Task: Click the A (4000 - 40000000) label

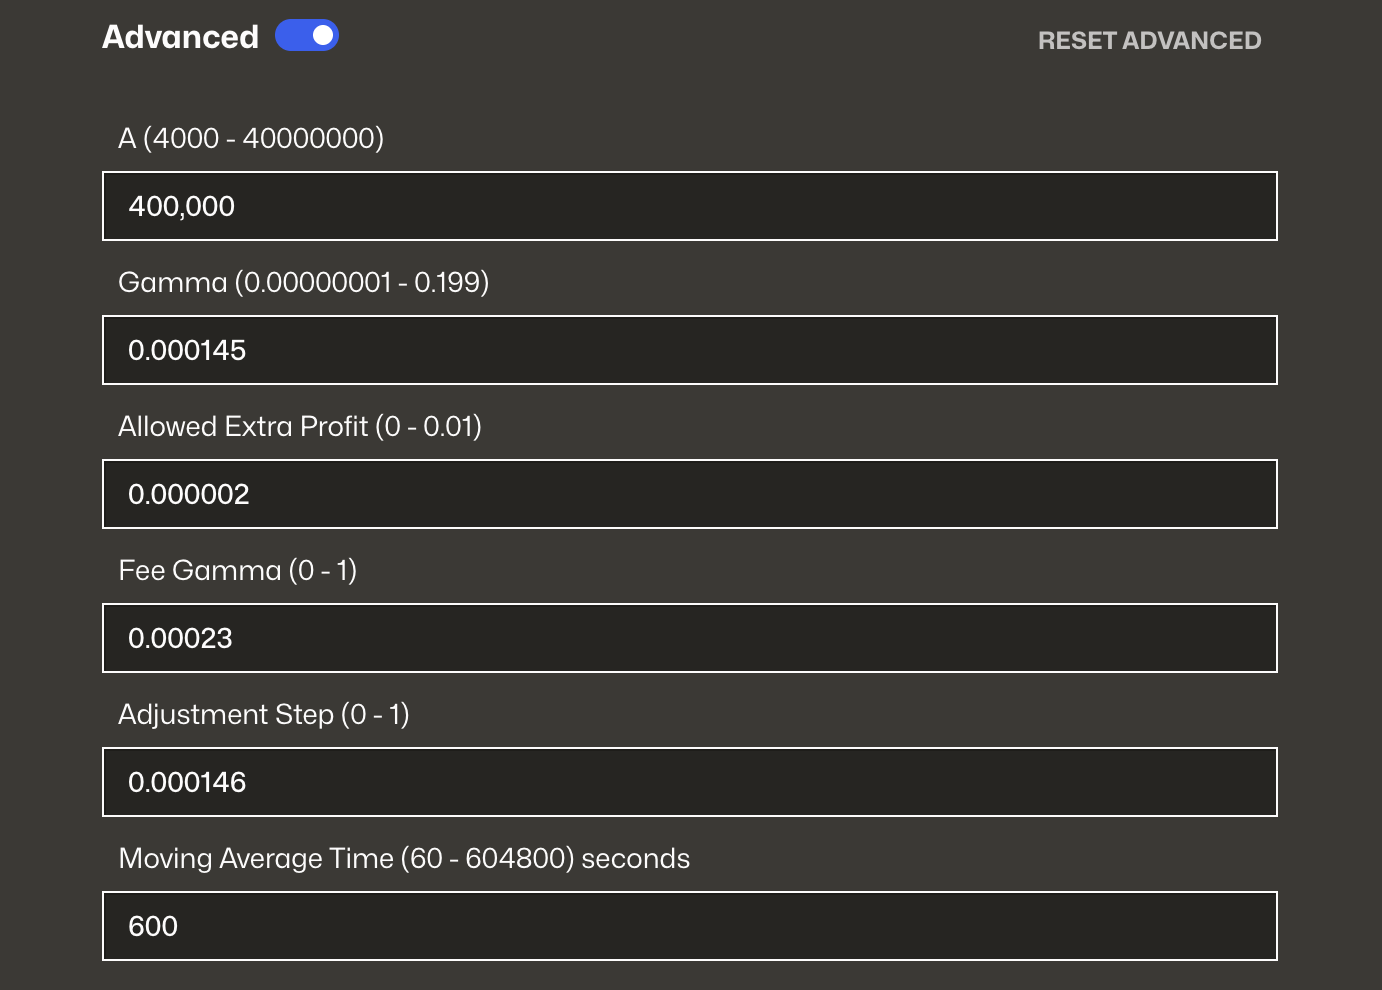Action: pyautogui.click(x=251, y=138)
